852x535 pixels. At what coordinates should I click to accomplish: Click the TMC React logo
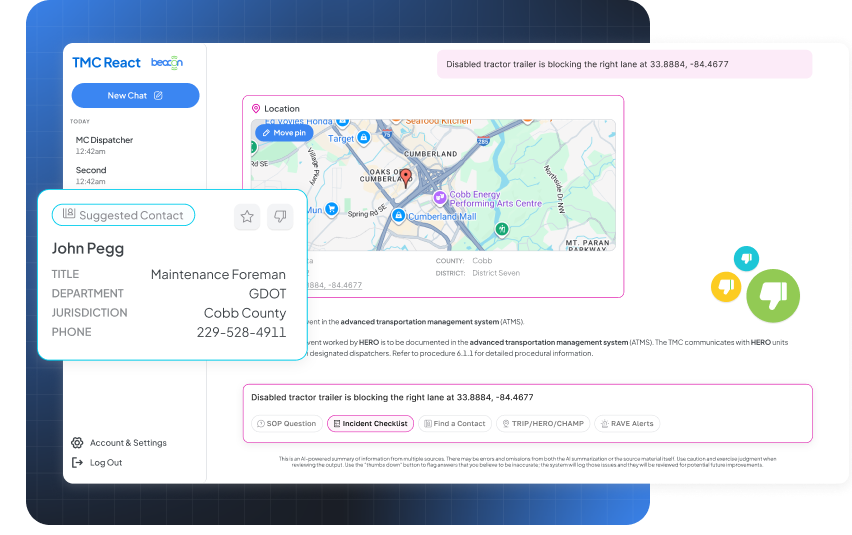tap(106, 63)
